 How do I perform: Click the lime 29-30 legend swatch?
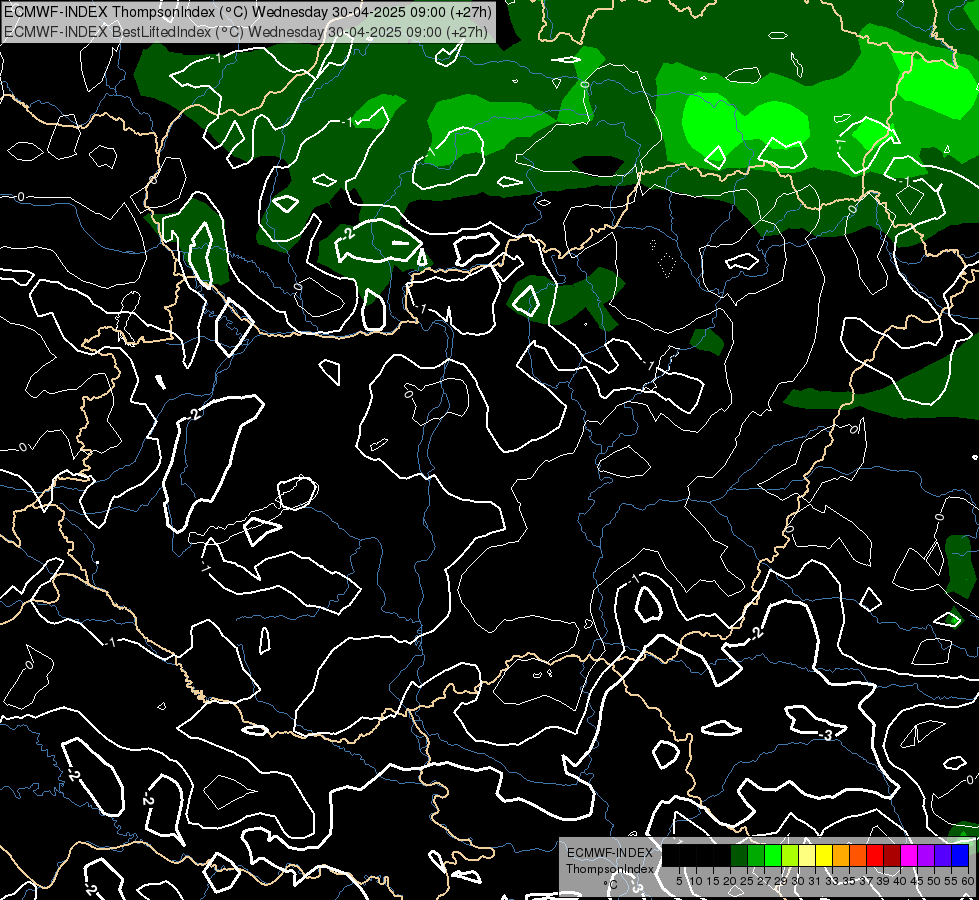790,855
